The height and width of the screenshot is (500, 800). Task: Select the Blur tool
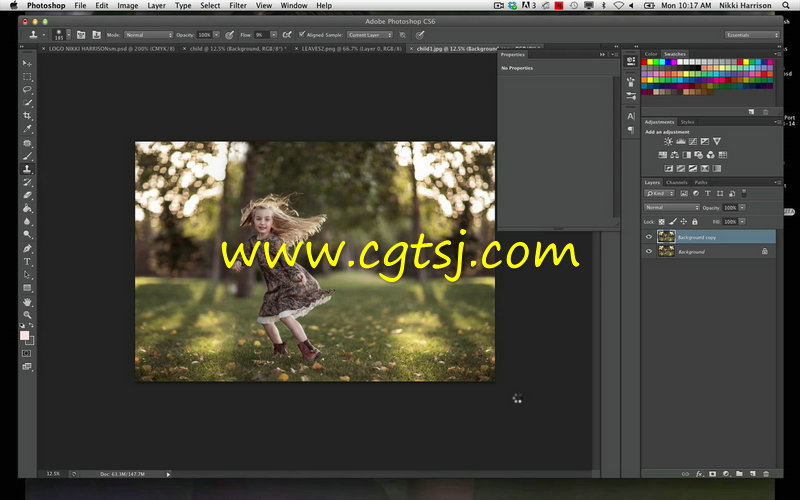(27, 222)
